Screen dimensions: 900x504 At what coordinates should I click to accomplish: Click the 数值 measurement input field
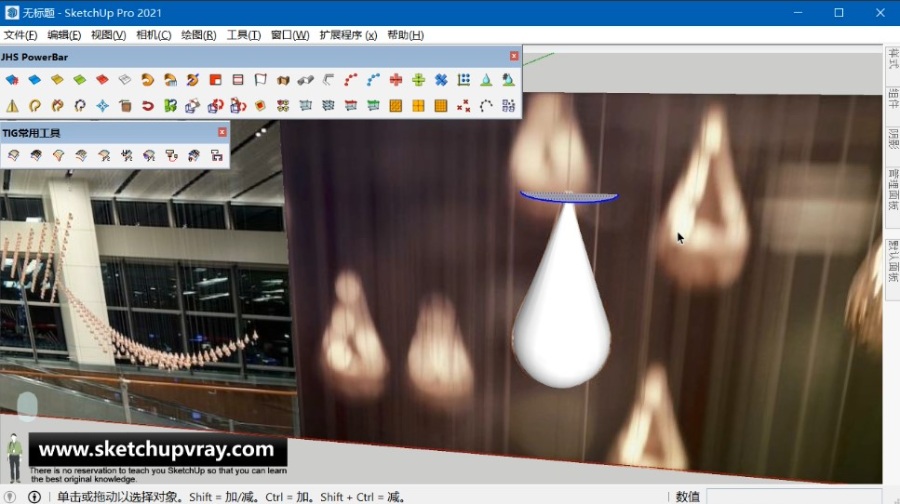coord(794,497)
